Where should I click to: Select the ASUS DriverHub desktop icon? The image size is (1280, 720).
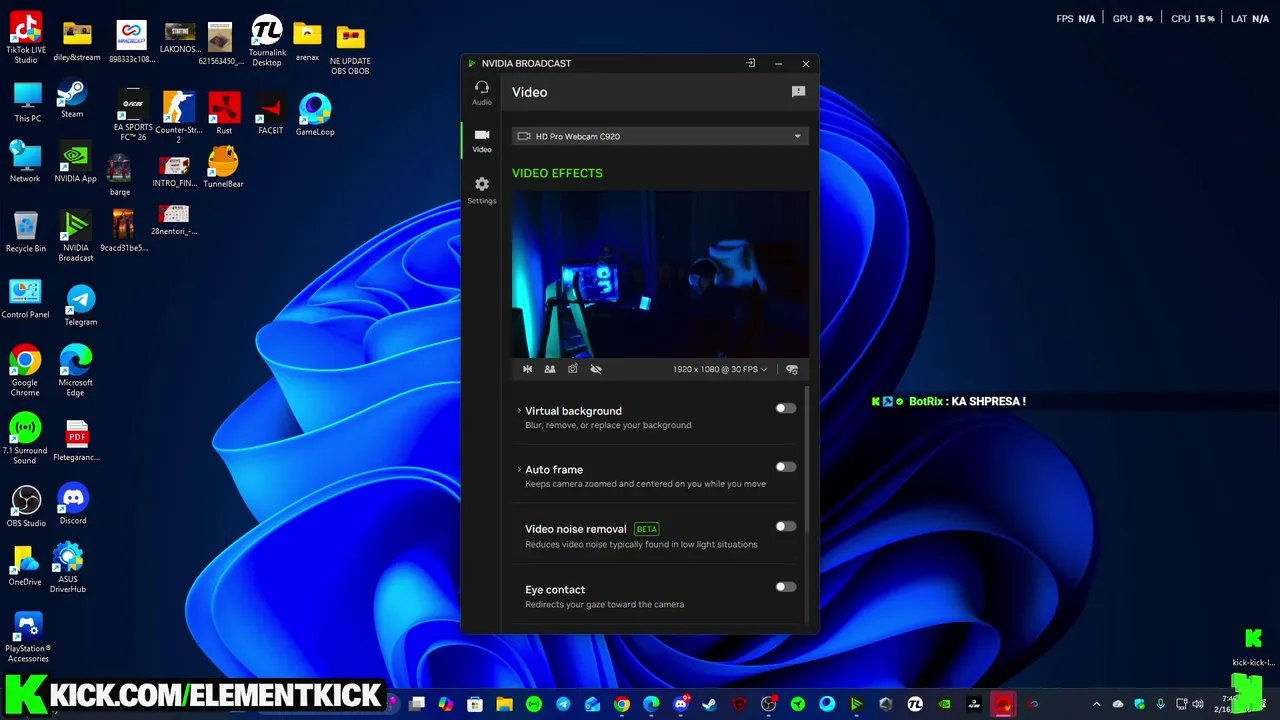pyautogui.click(x=68, y=567)
